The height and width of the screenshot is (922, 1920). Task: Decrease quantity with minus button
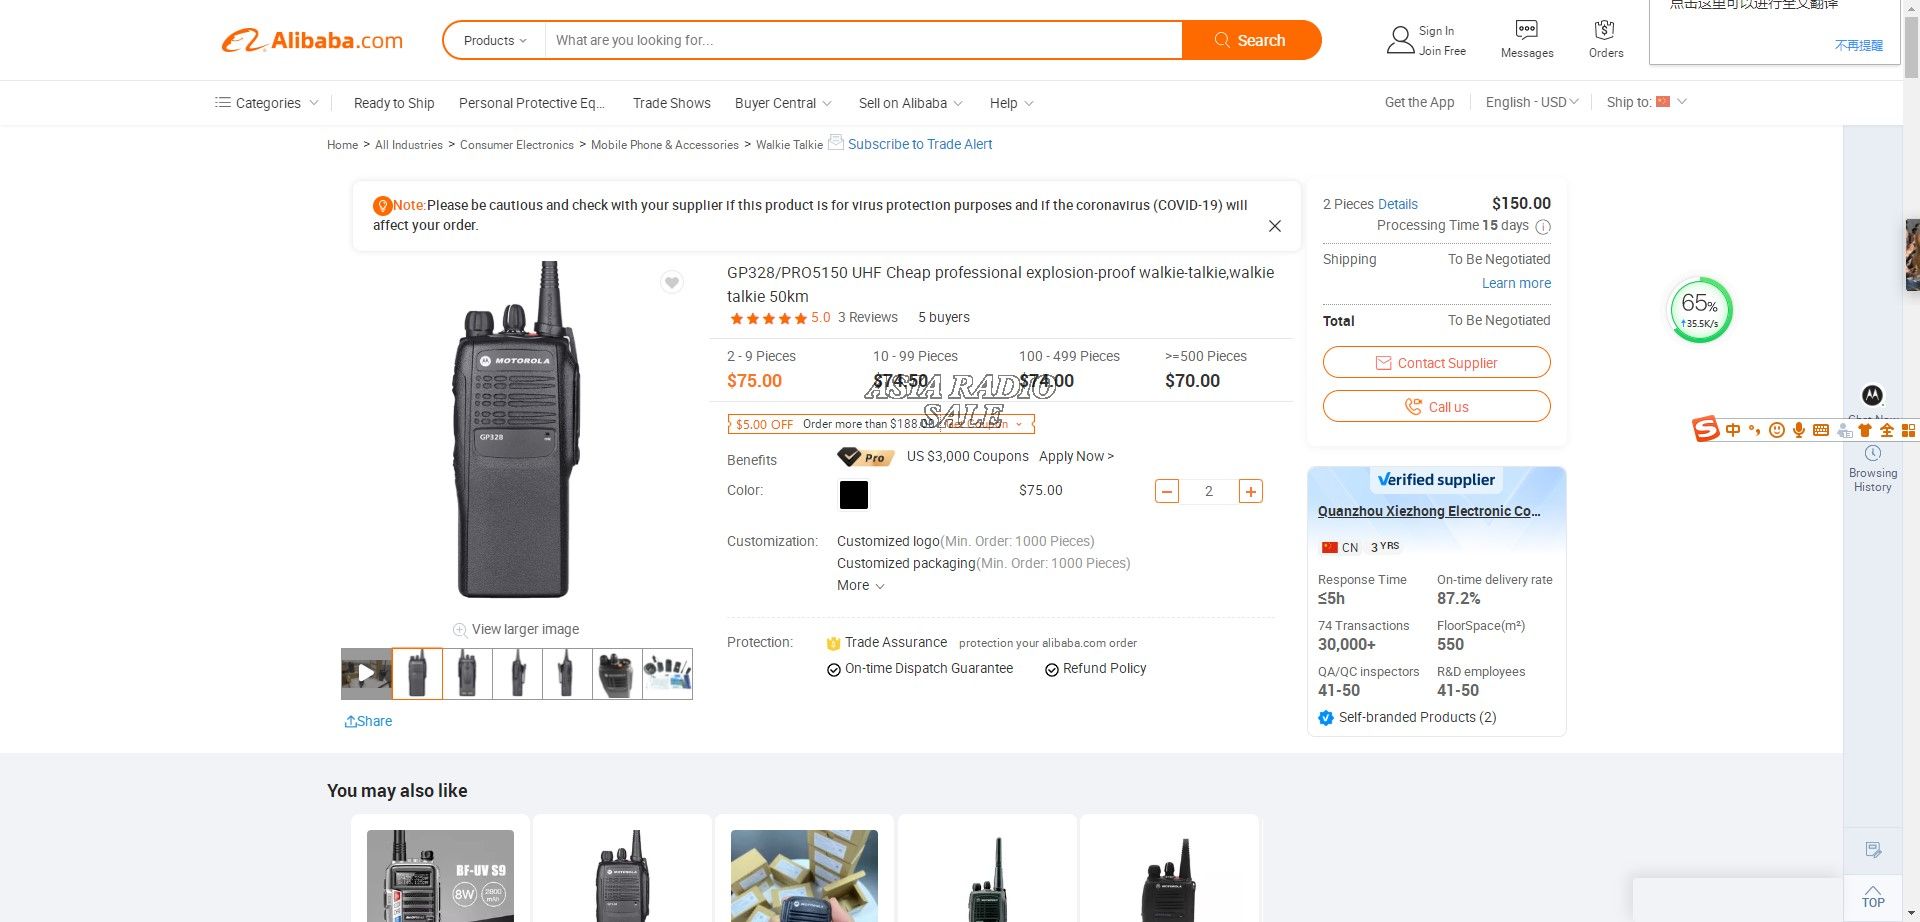coord(1167,491)
